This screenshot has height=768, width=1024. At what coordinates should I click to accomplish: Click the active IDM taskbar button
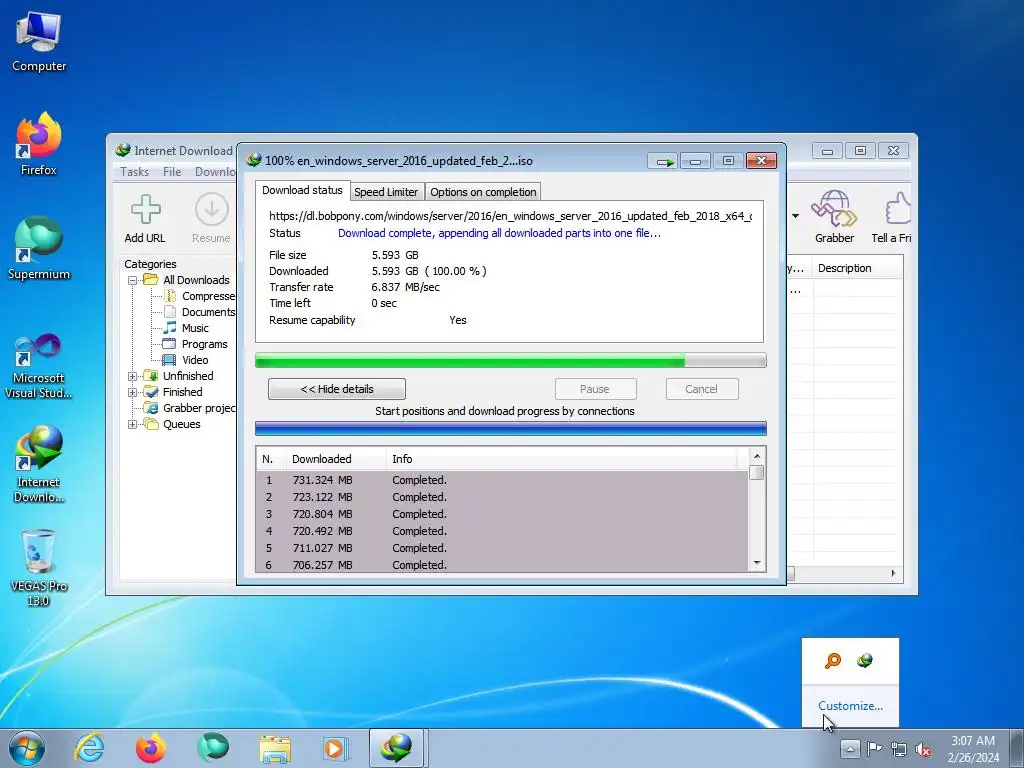coord(398,748)
